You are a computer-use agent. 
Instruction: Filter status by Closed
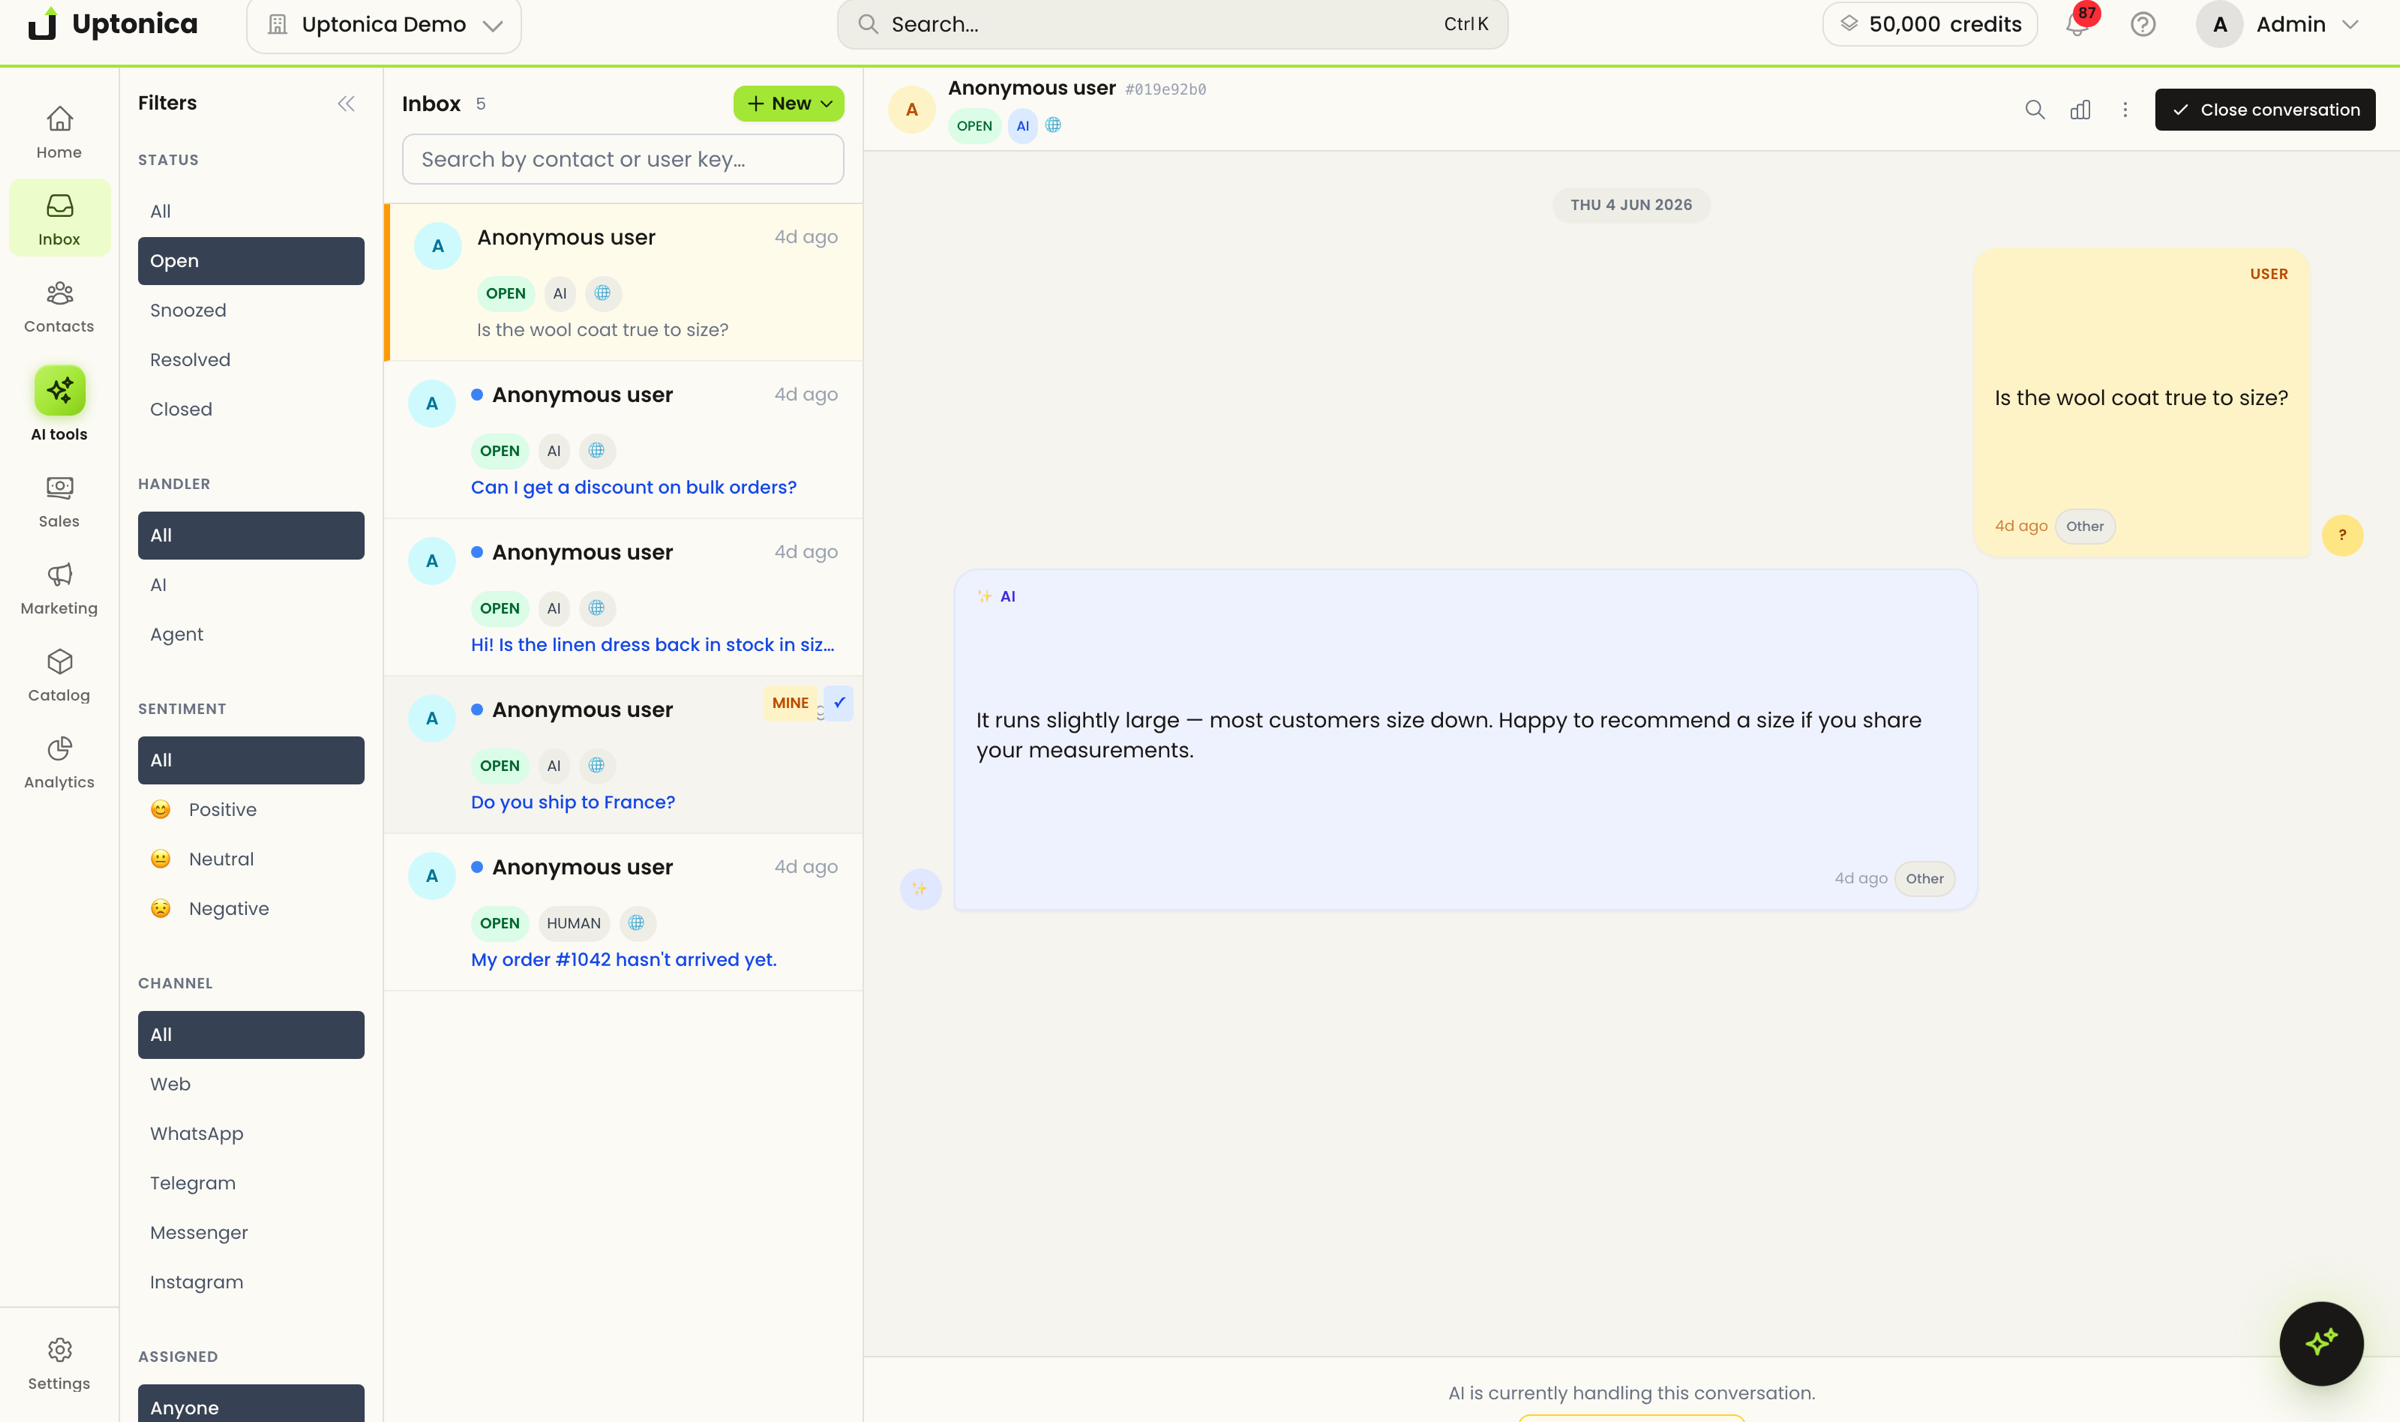point(251,409)
